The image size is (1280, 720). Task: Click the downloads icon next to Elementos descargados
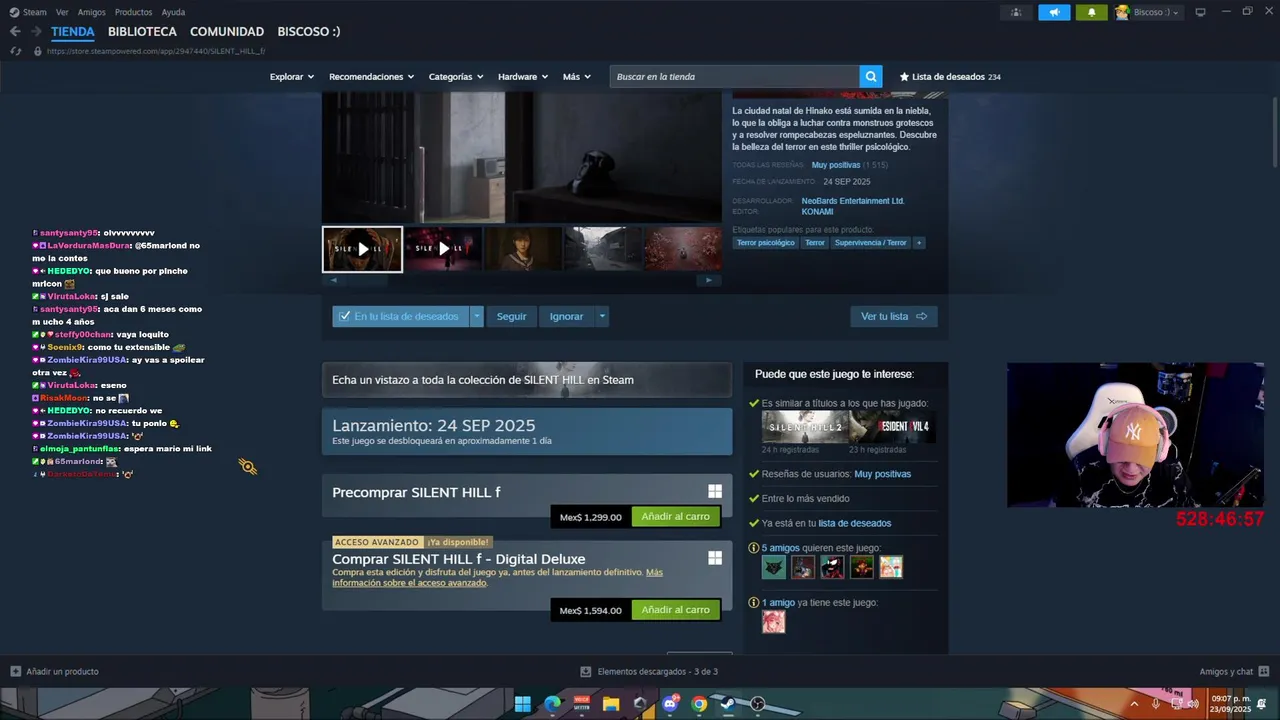[x=586, y=671]
